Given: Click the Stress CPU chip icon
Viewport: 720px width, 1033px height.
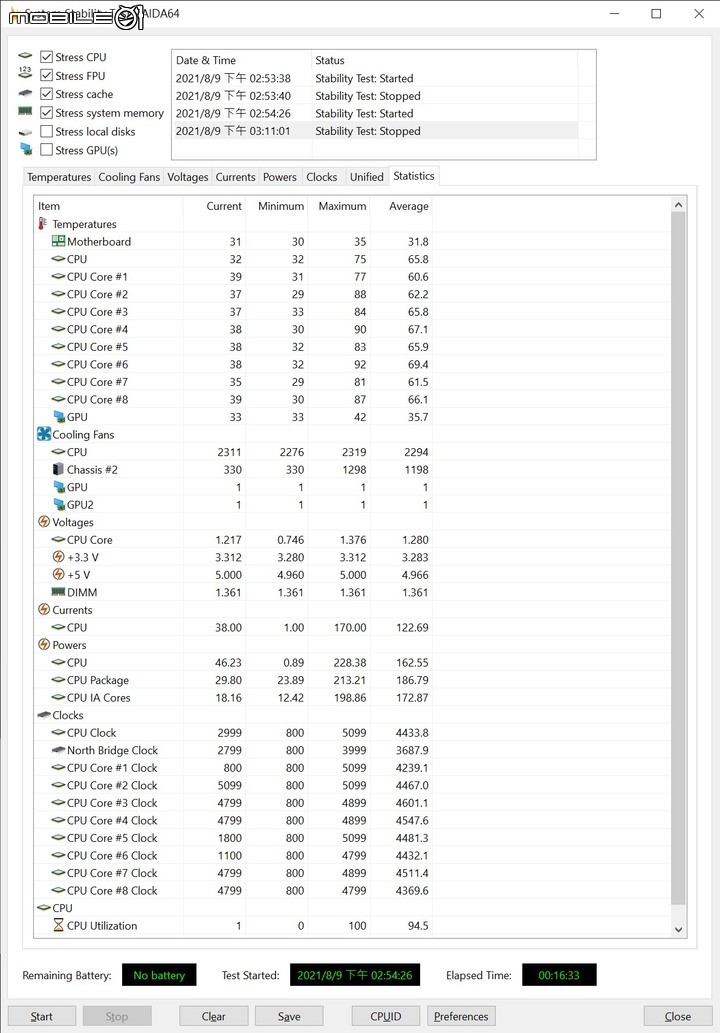Looking at the screenshot, I should coord(25,56).
